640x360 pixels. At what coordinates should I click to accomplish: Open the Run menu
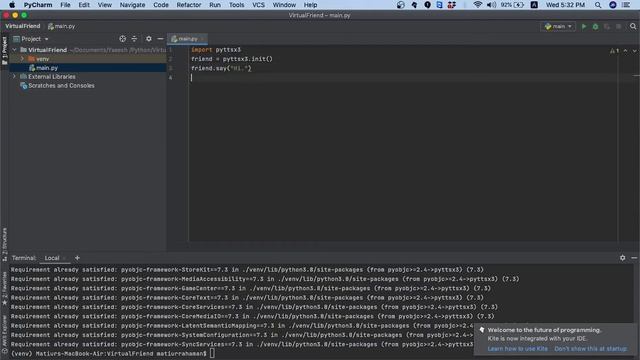pyautogui.click(x=215, y=5)
